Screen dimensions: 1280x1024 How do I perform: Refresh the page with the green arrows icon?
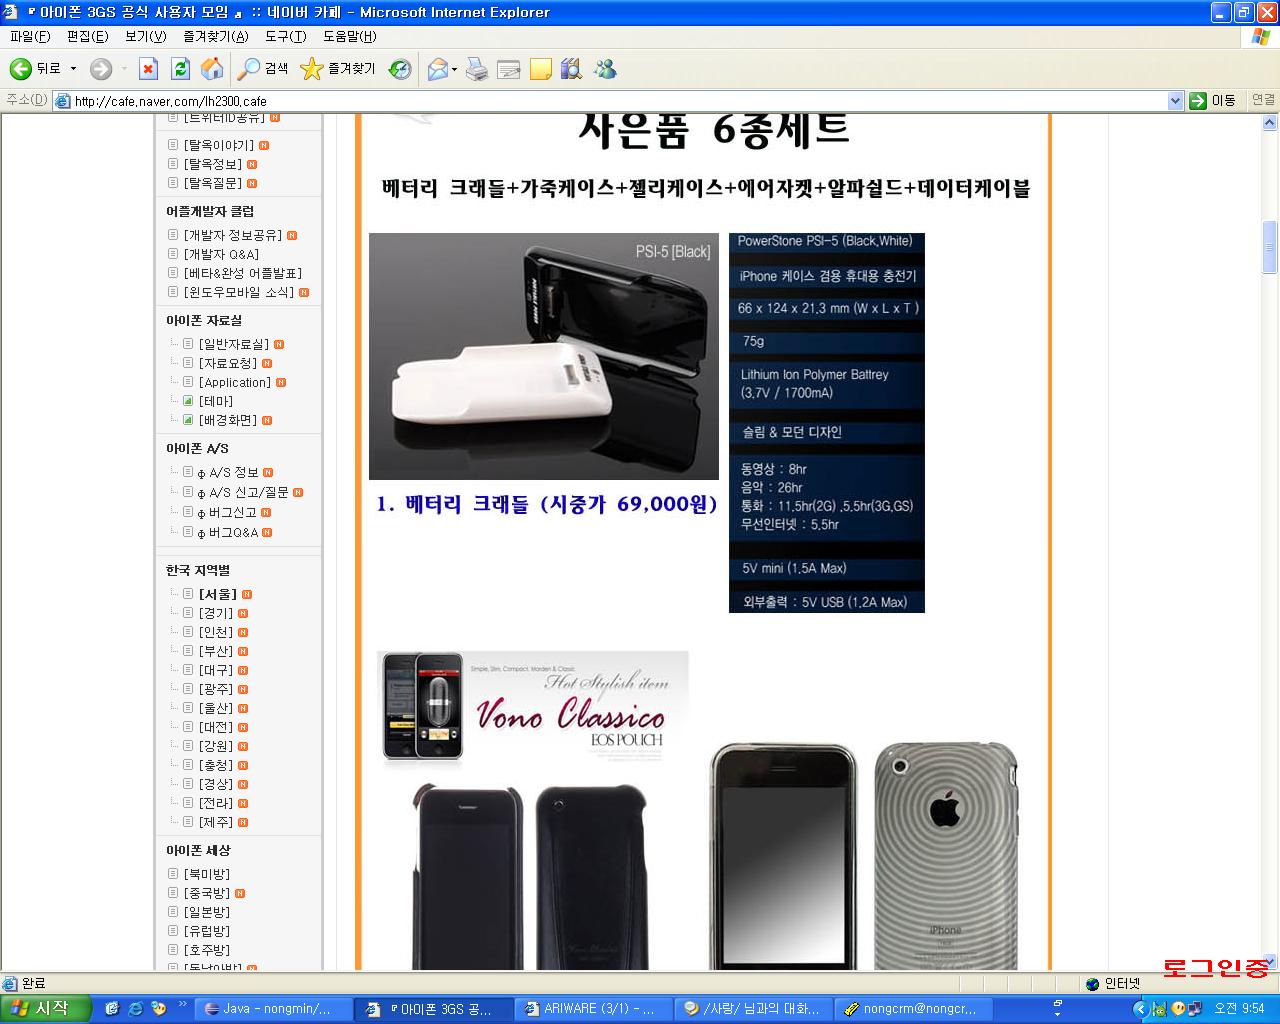click(180, 69)
